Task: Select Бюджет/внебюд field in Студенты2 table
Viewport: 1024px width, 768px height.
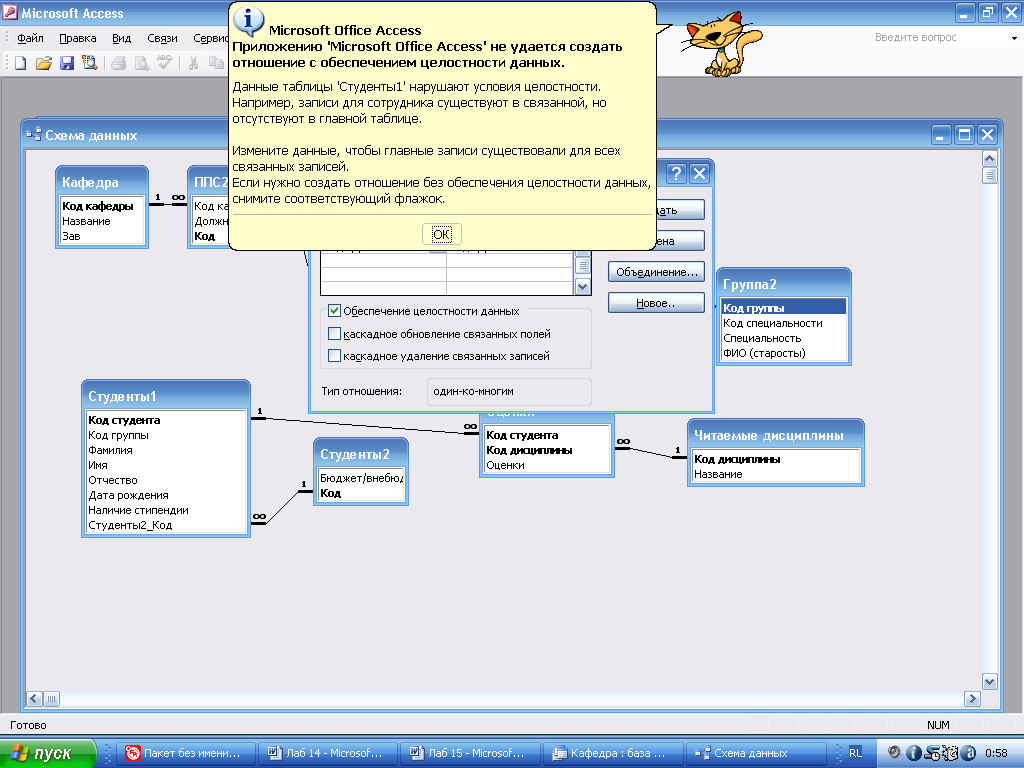Action: [361, 478]
